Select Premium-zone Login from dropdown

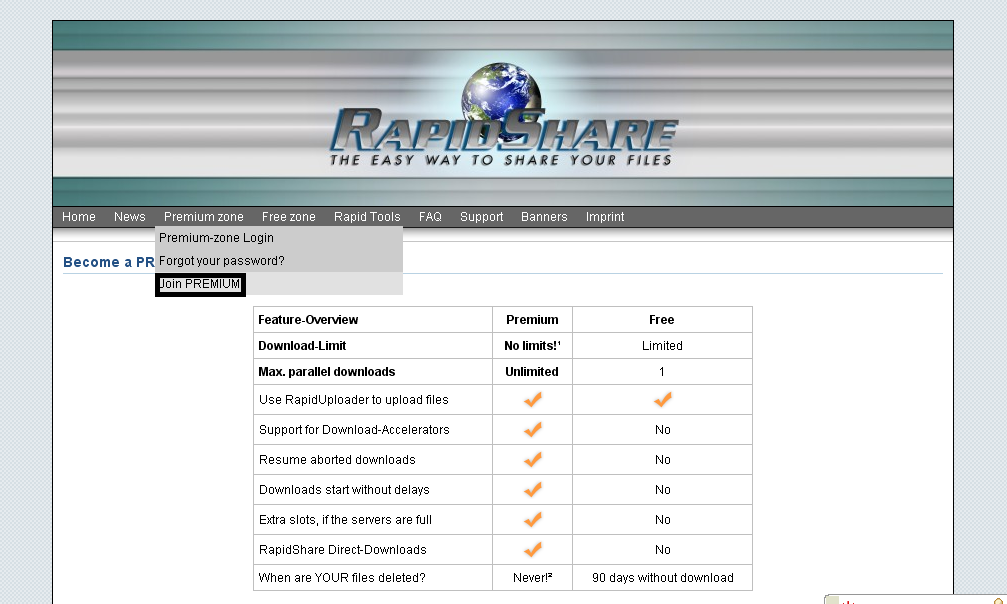pyautogui.click(x=279, y=238)
